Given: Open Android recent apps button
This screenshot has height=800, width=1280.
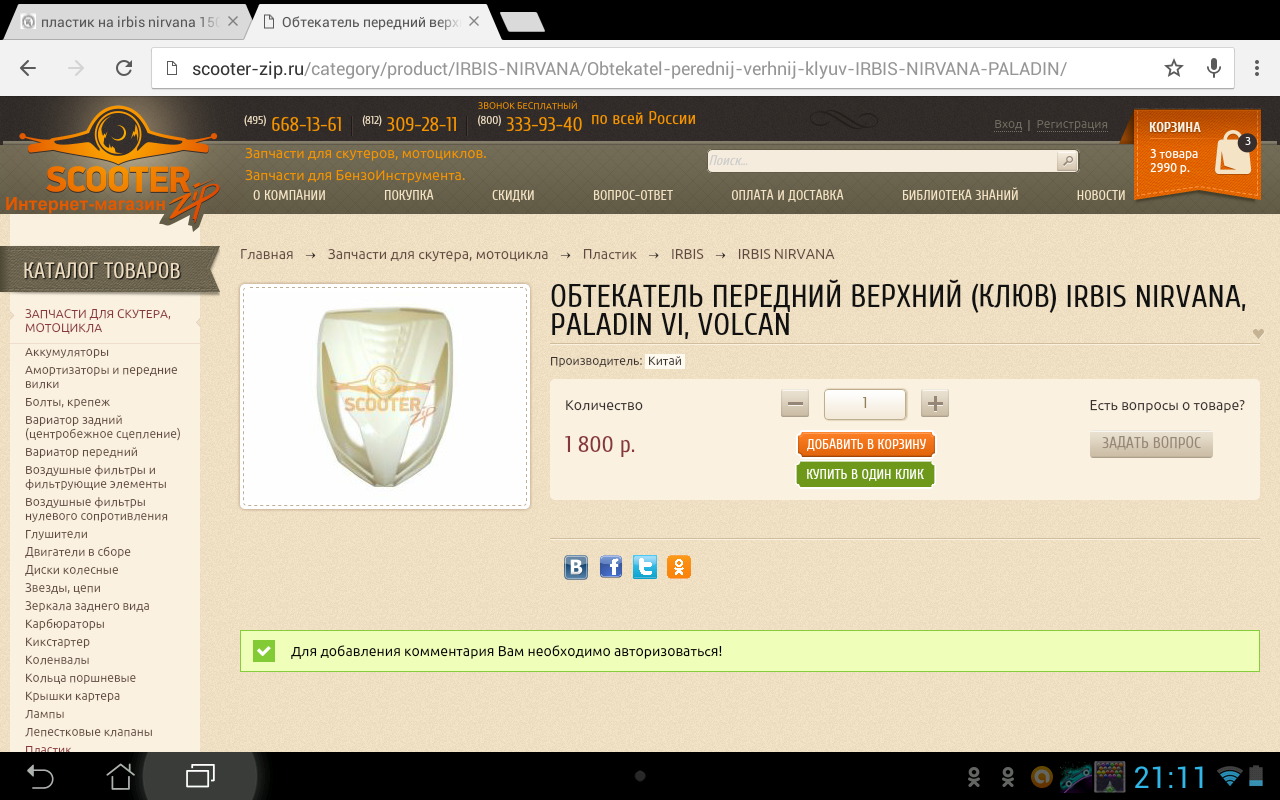Looking at the screenshot, I should coord(200,776).
